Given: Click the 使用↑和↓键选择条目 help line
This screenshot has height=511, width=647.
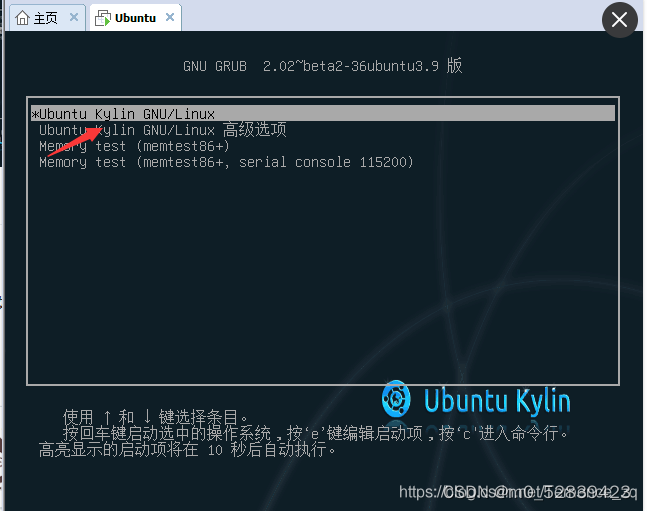Looking at the screenshot, I should (156, 417).
